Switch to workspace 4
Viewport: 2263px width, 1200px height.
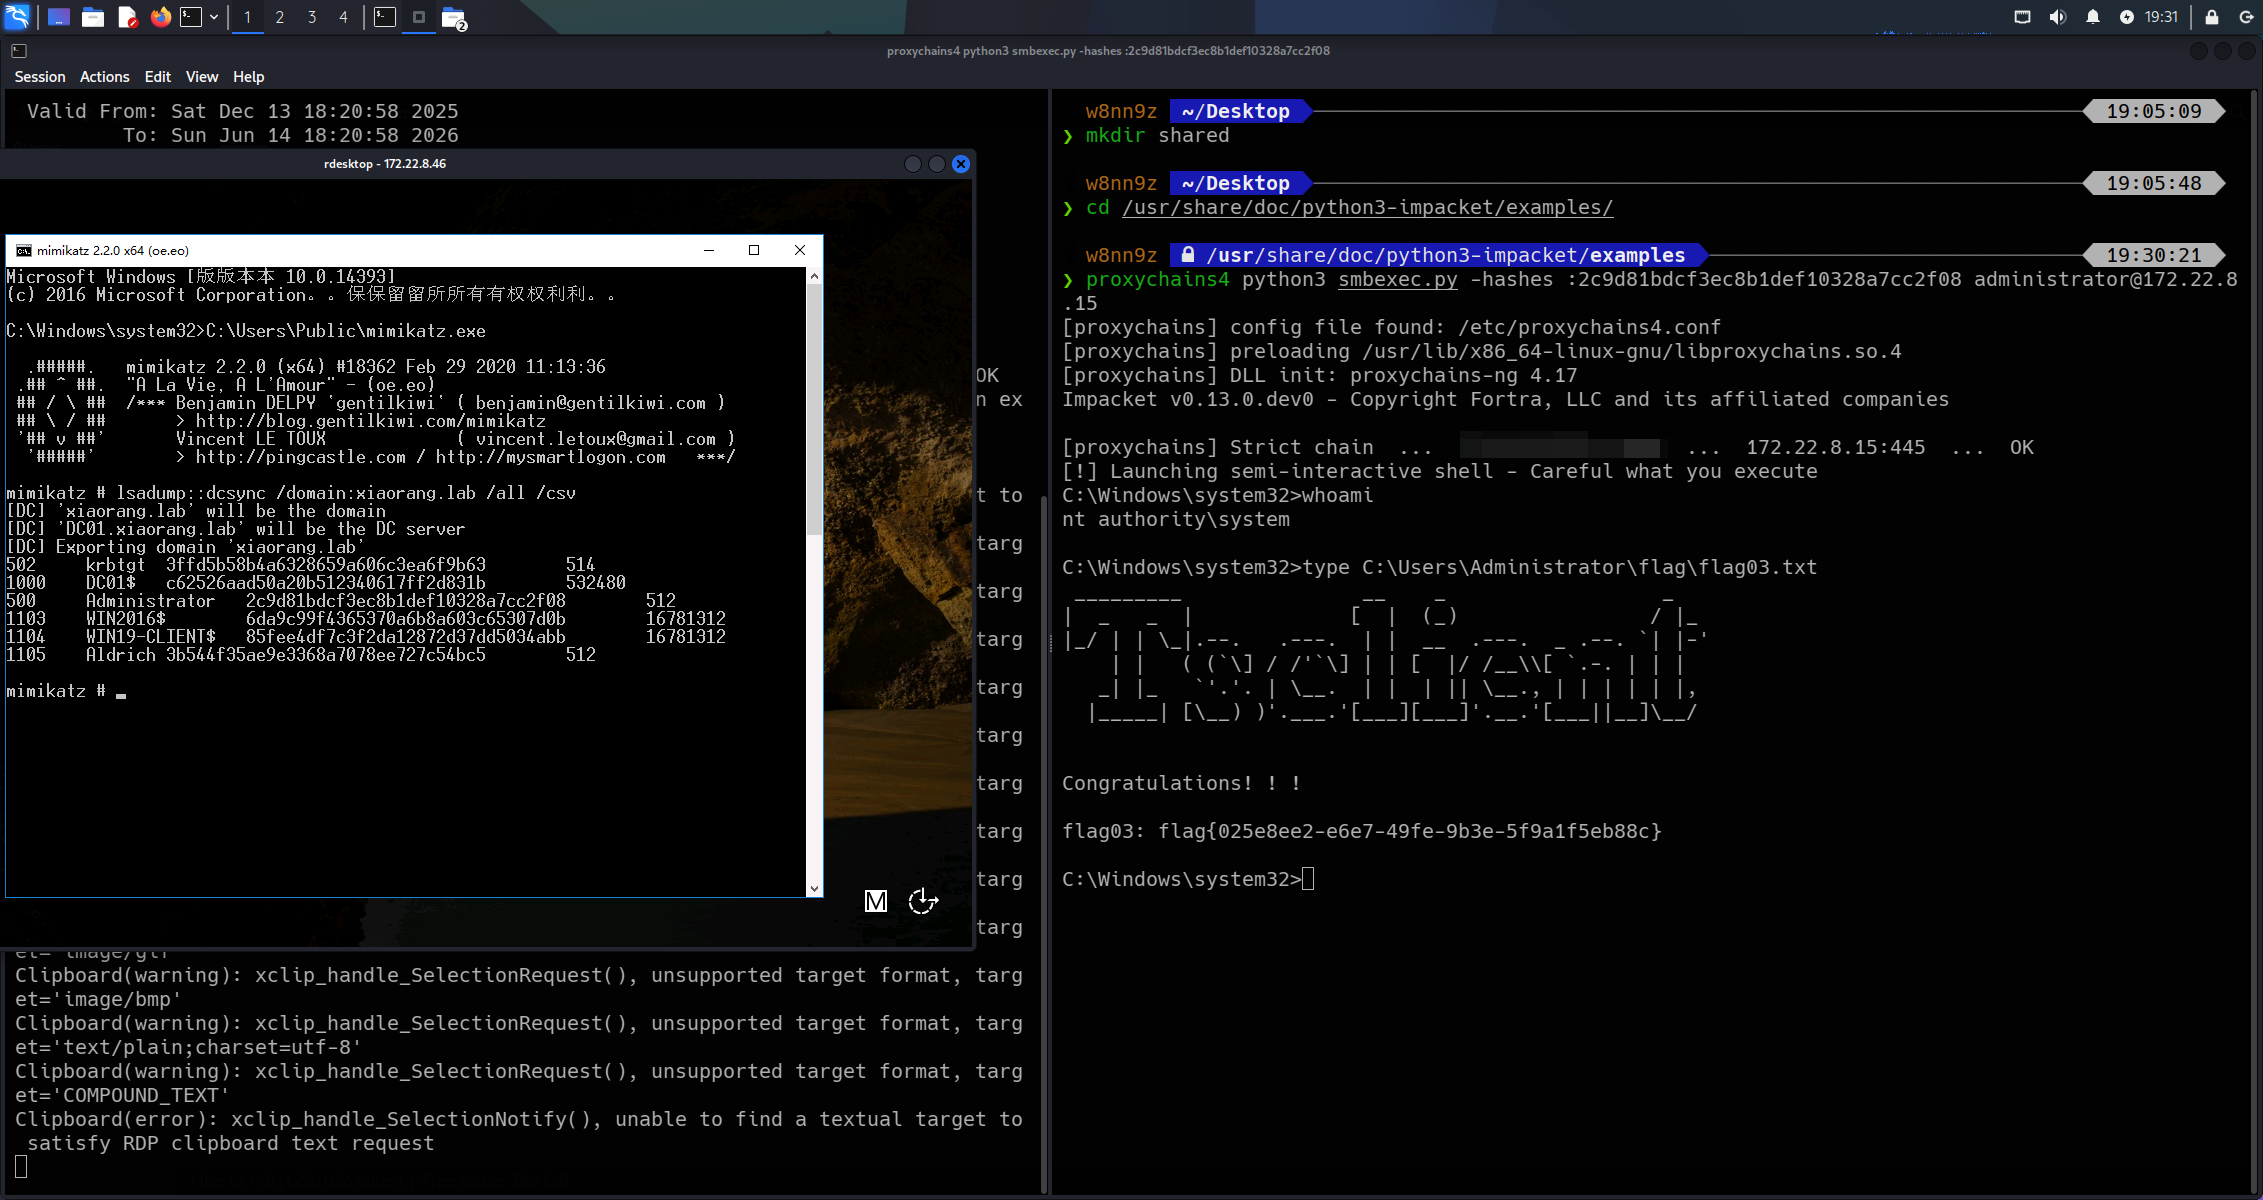point(343,17)
